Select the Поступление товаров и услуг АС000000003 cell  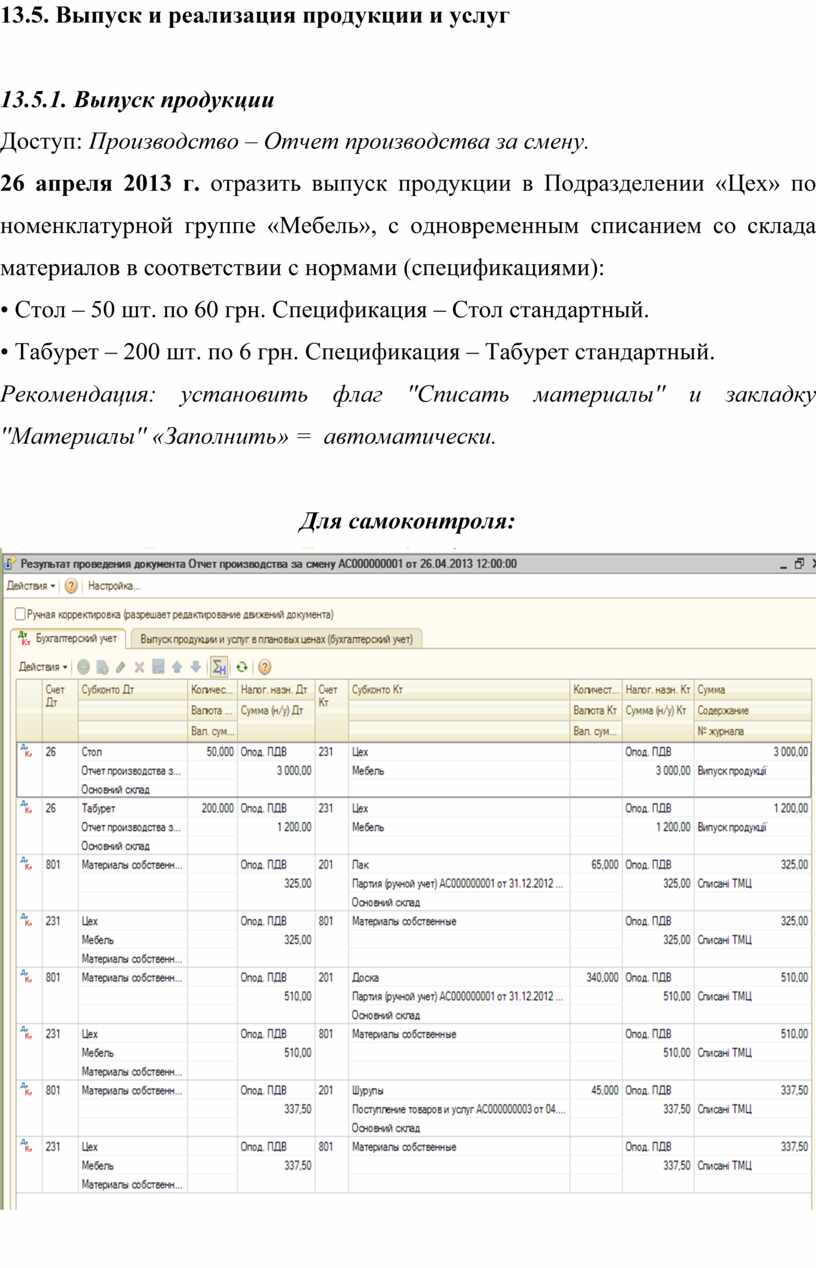[459, 1110]
